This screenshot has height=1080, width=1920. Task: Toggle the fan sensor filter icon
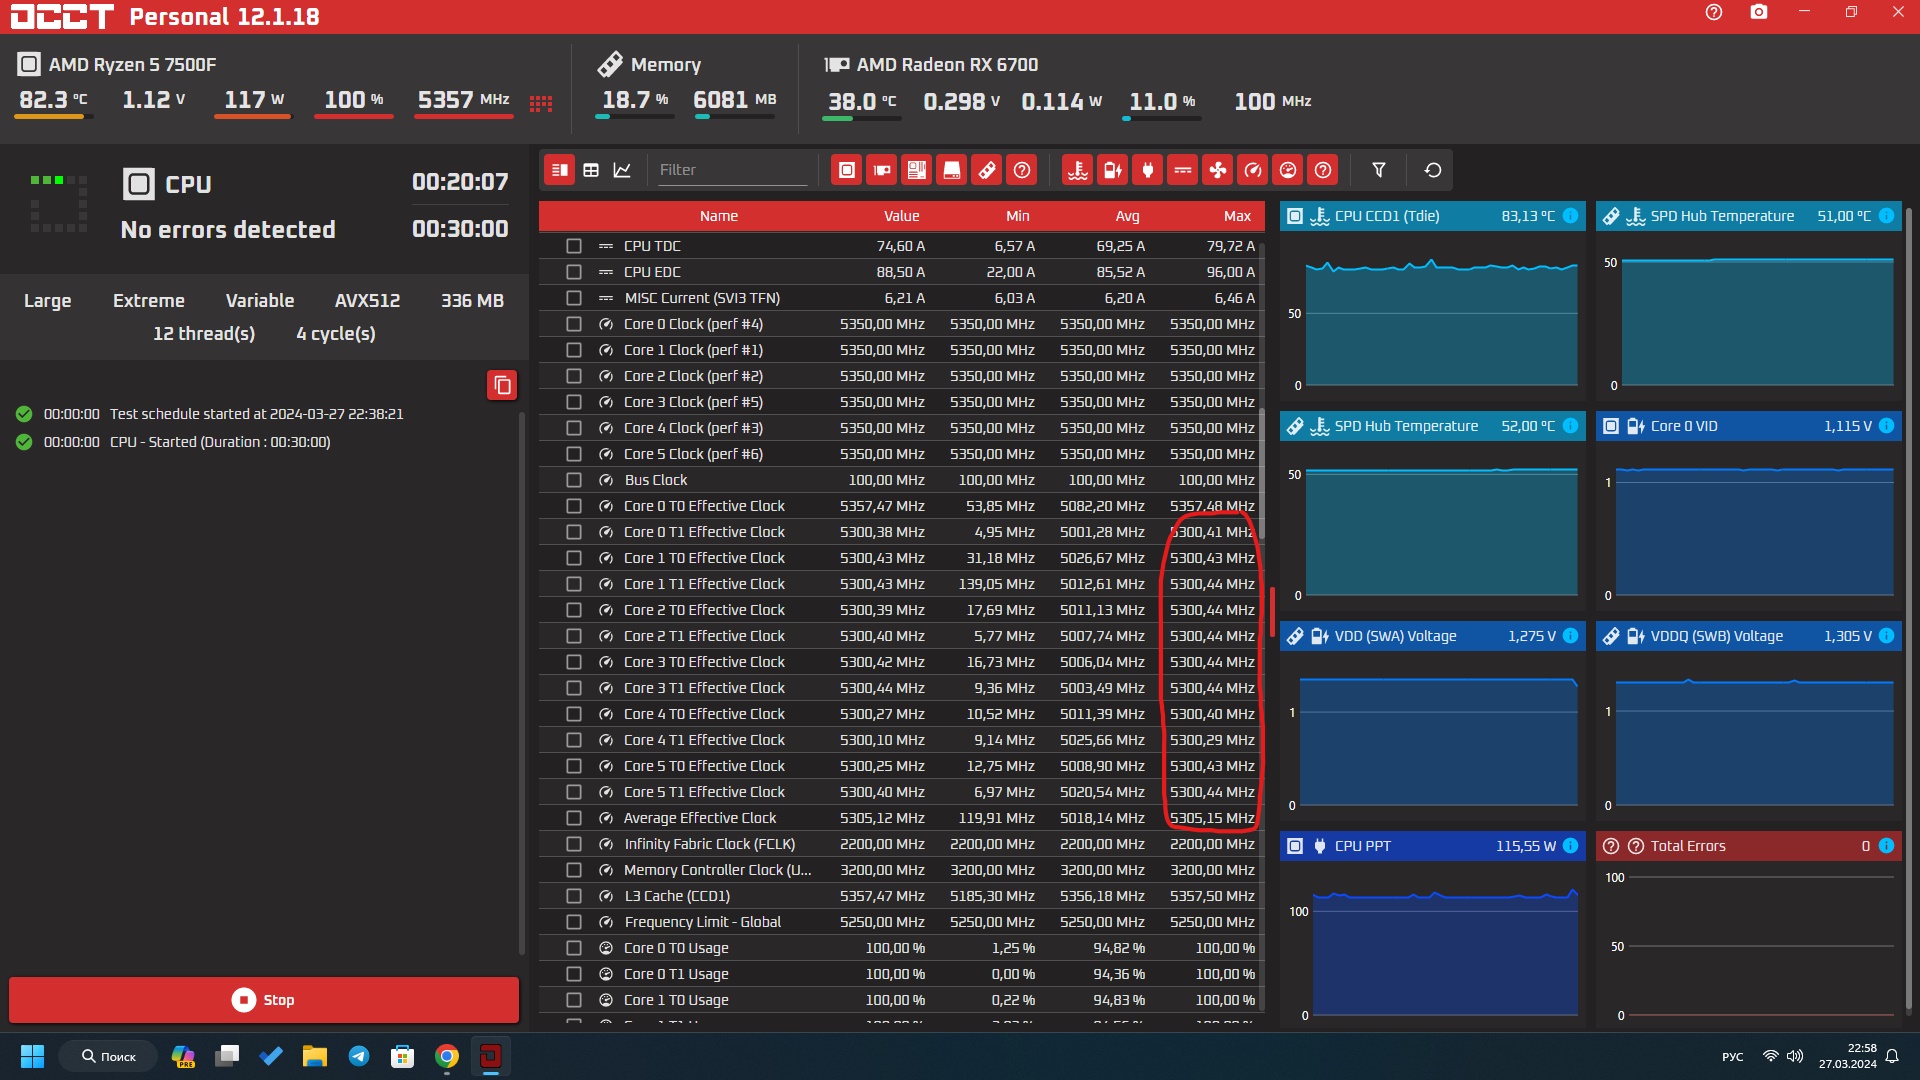(x=1217, y=170)
